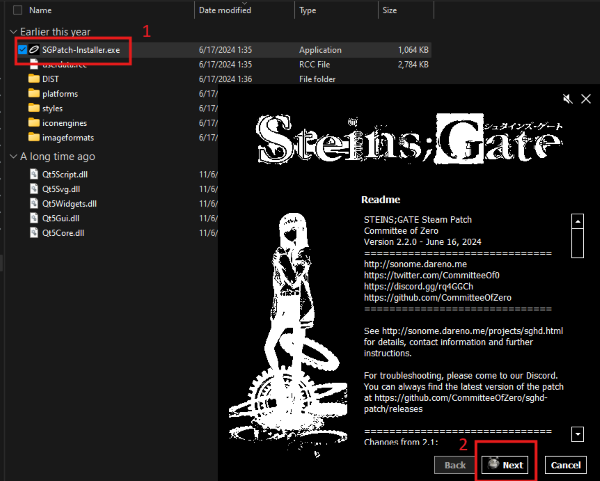Click the 6/17/2024 1:36 date cell
600x481 pixels.
pos(225,79)
